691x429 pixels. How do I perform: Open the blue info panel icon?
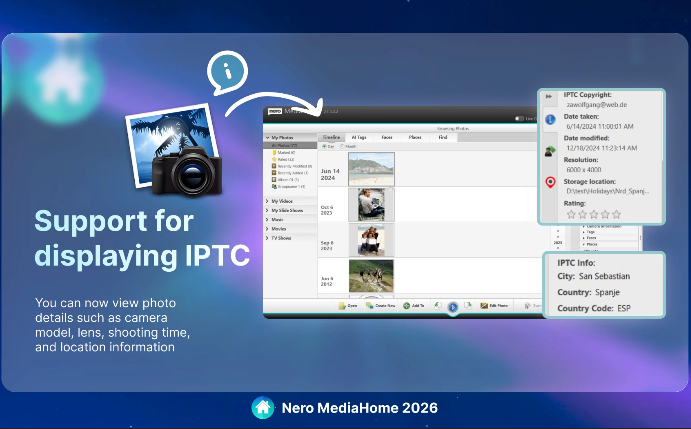tap(550, 119)
